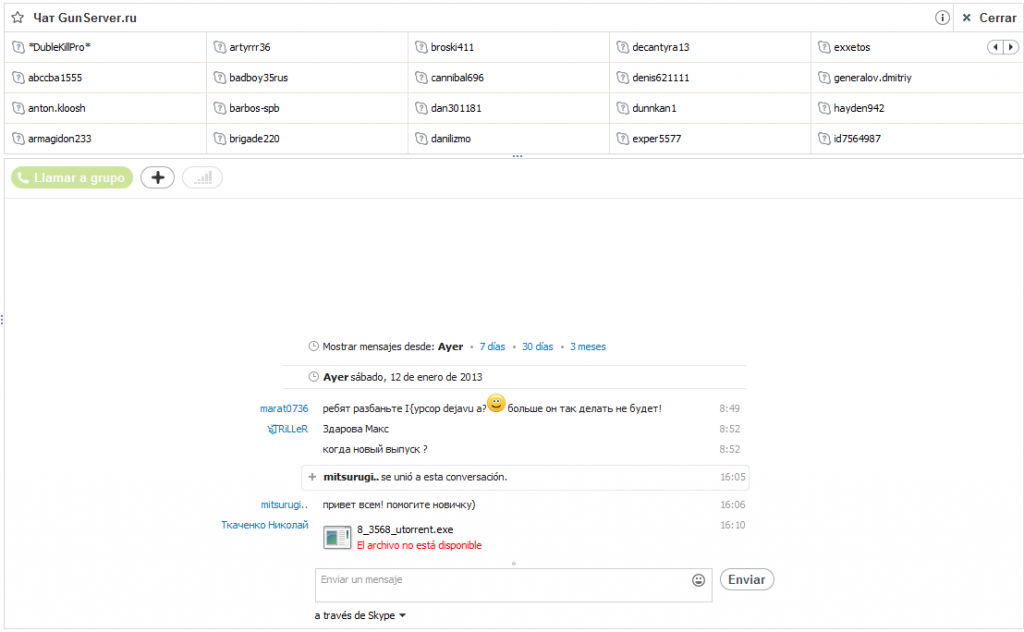This screenshot has height=632, width=1024.
Task: Page participants list with left arrow
Action: (x=995, y=47)
